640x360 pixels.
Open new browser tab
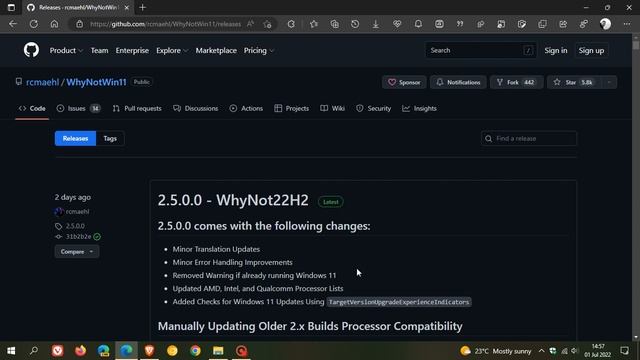[x=142, y=7]
